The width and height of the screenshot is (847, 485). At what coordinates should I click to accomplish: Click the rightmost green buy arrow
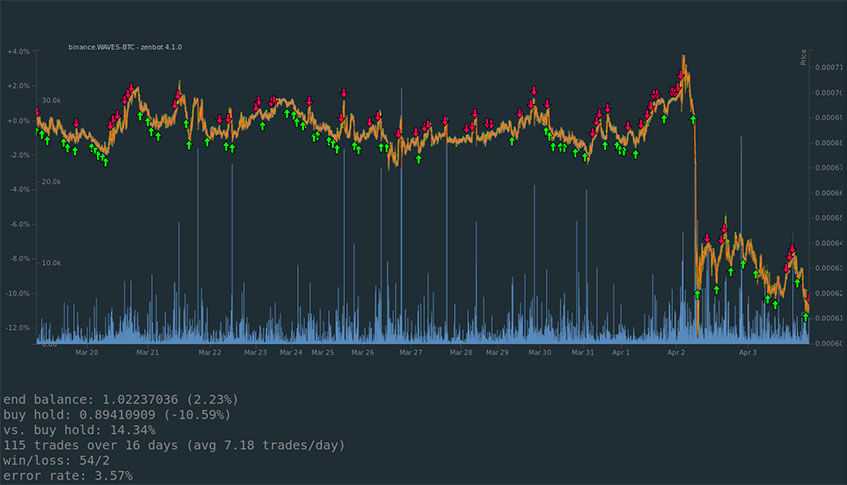pos(805,316)
